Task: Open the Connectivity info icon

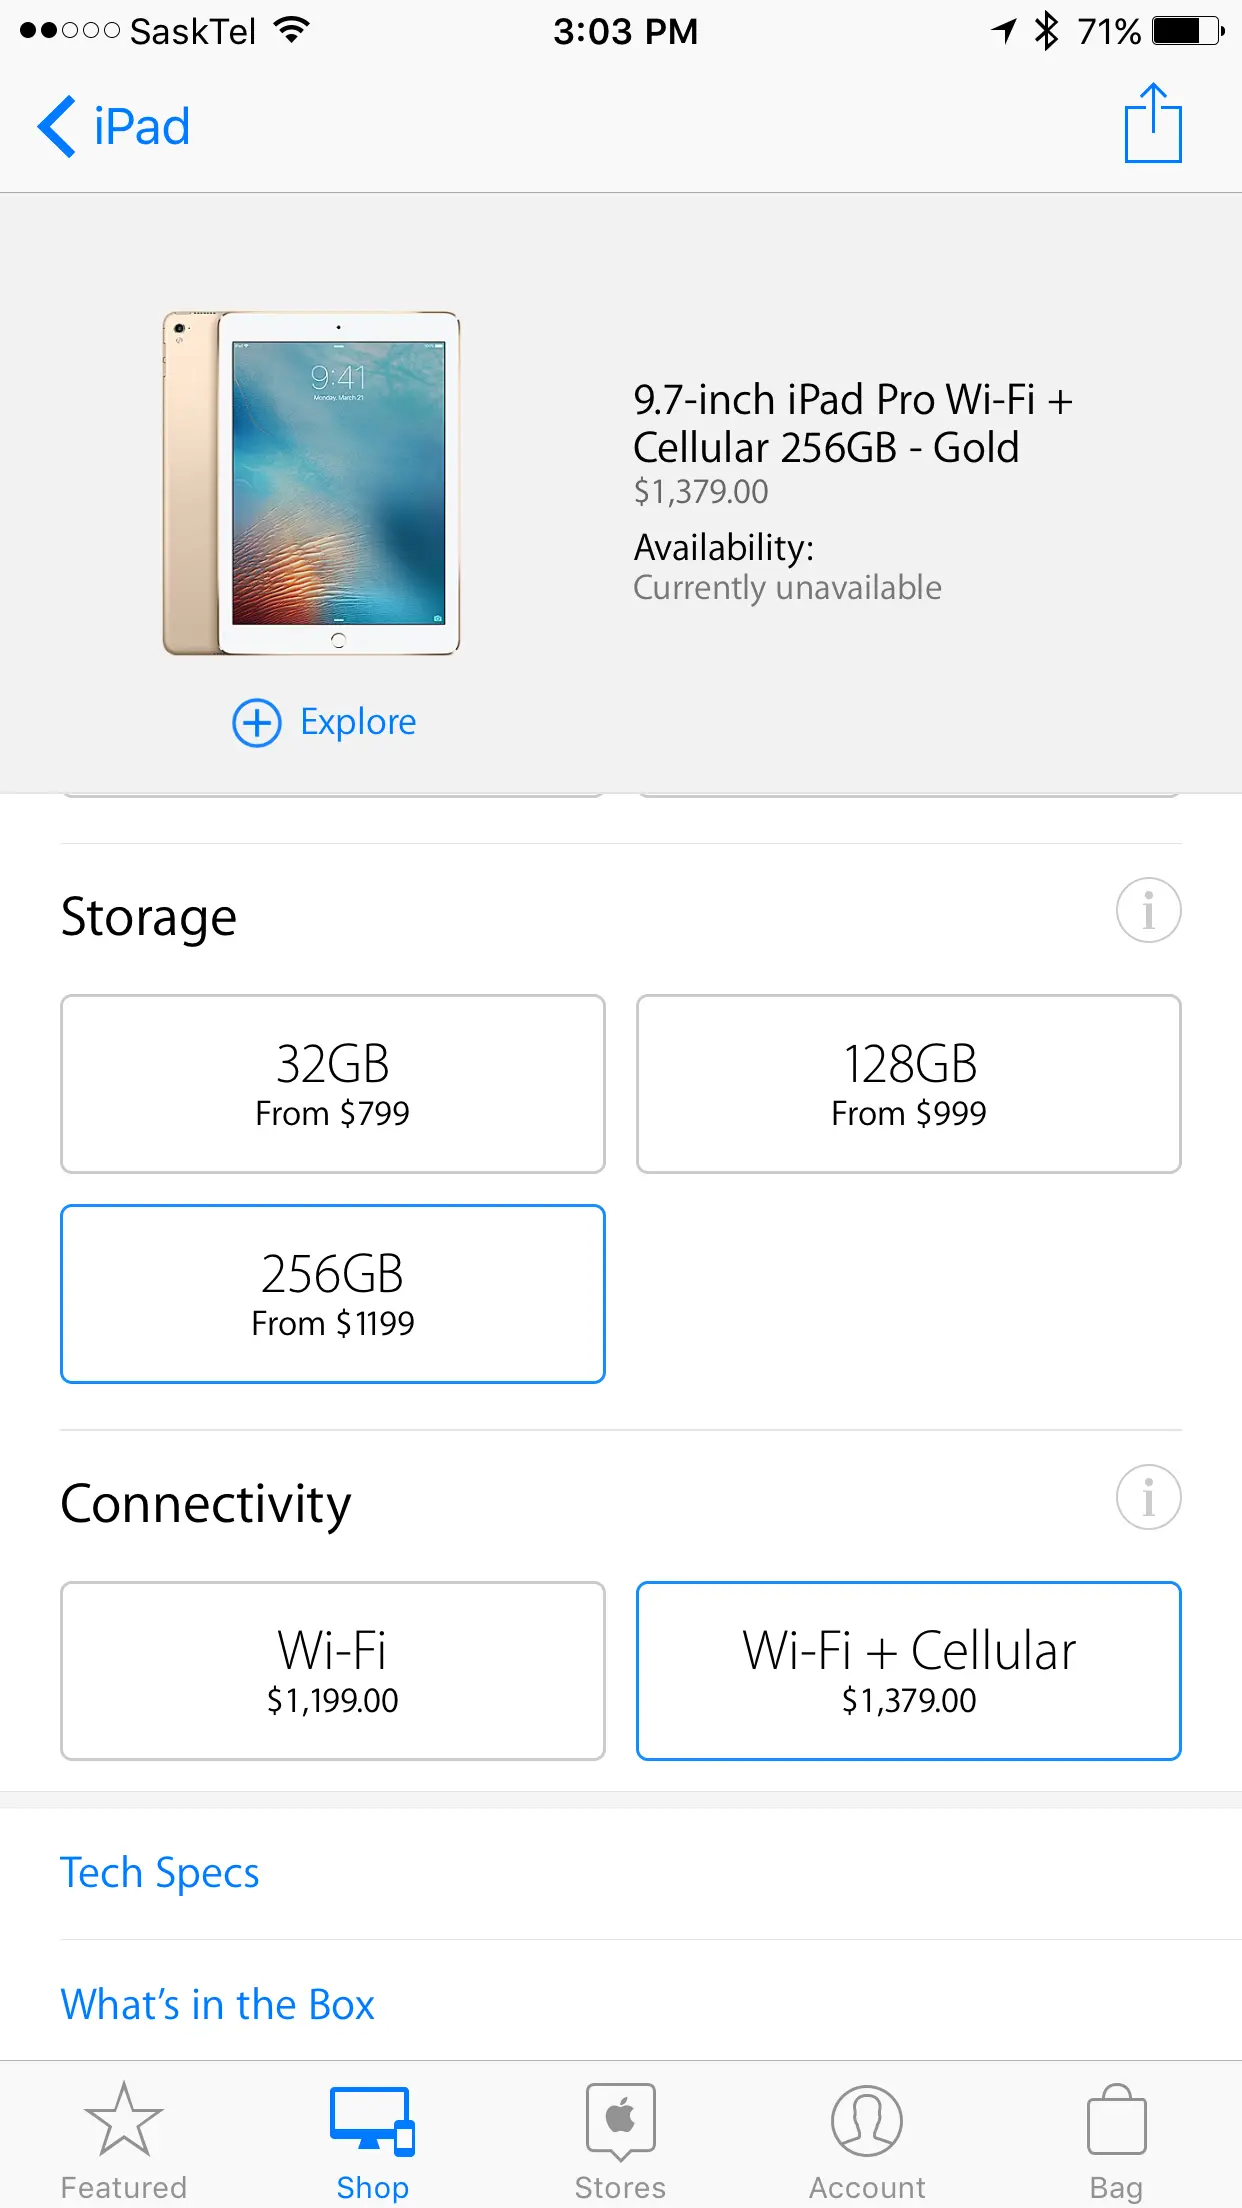Action: (x=1148, y=1498)
